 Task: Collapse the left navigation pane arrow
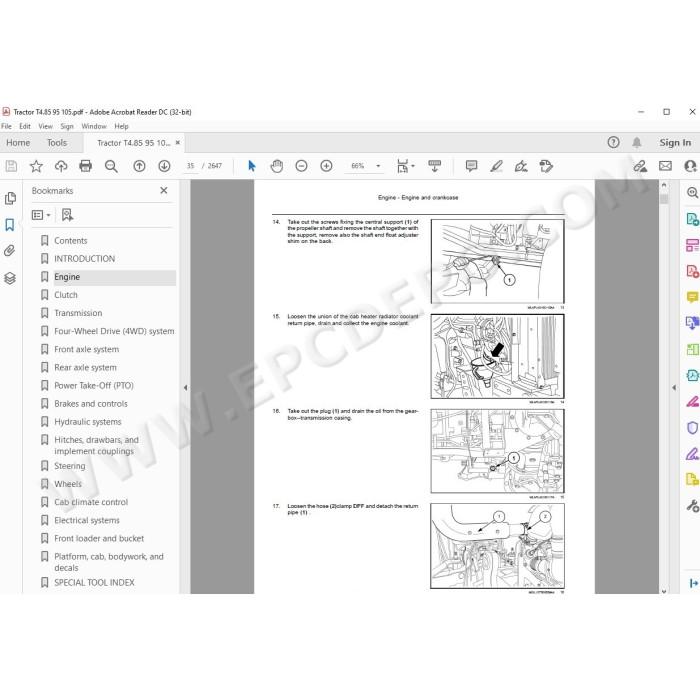pos(185,388)
